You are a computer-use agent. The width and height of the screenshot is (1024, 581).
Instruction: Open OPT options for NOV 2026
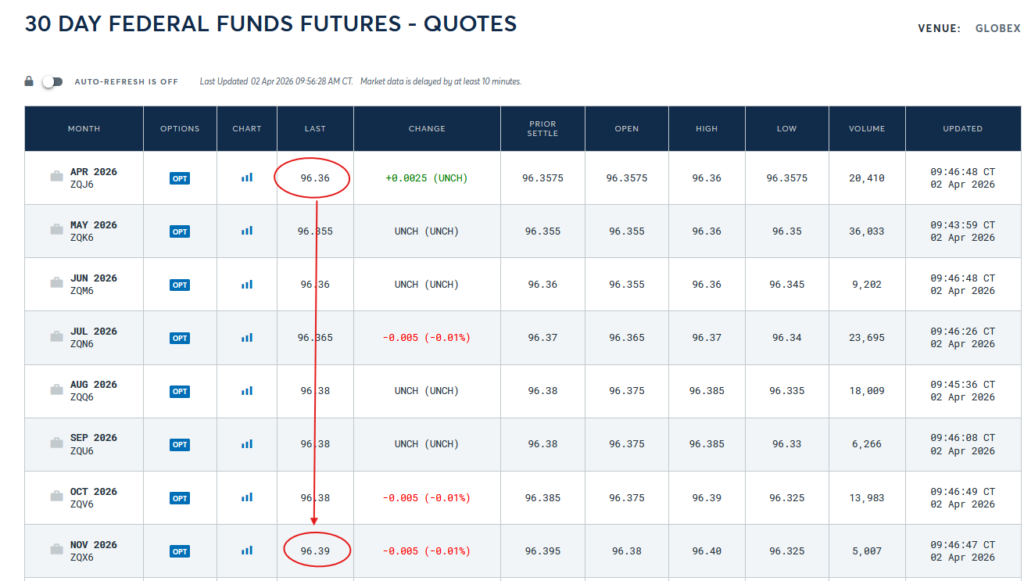point(179,550)
